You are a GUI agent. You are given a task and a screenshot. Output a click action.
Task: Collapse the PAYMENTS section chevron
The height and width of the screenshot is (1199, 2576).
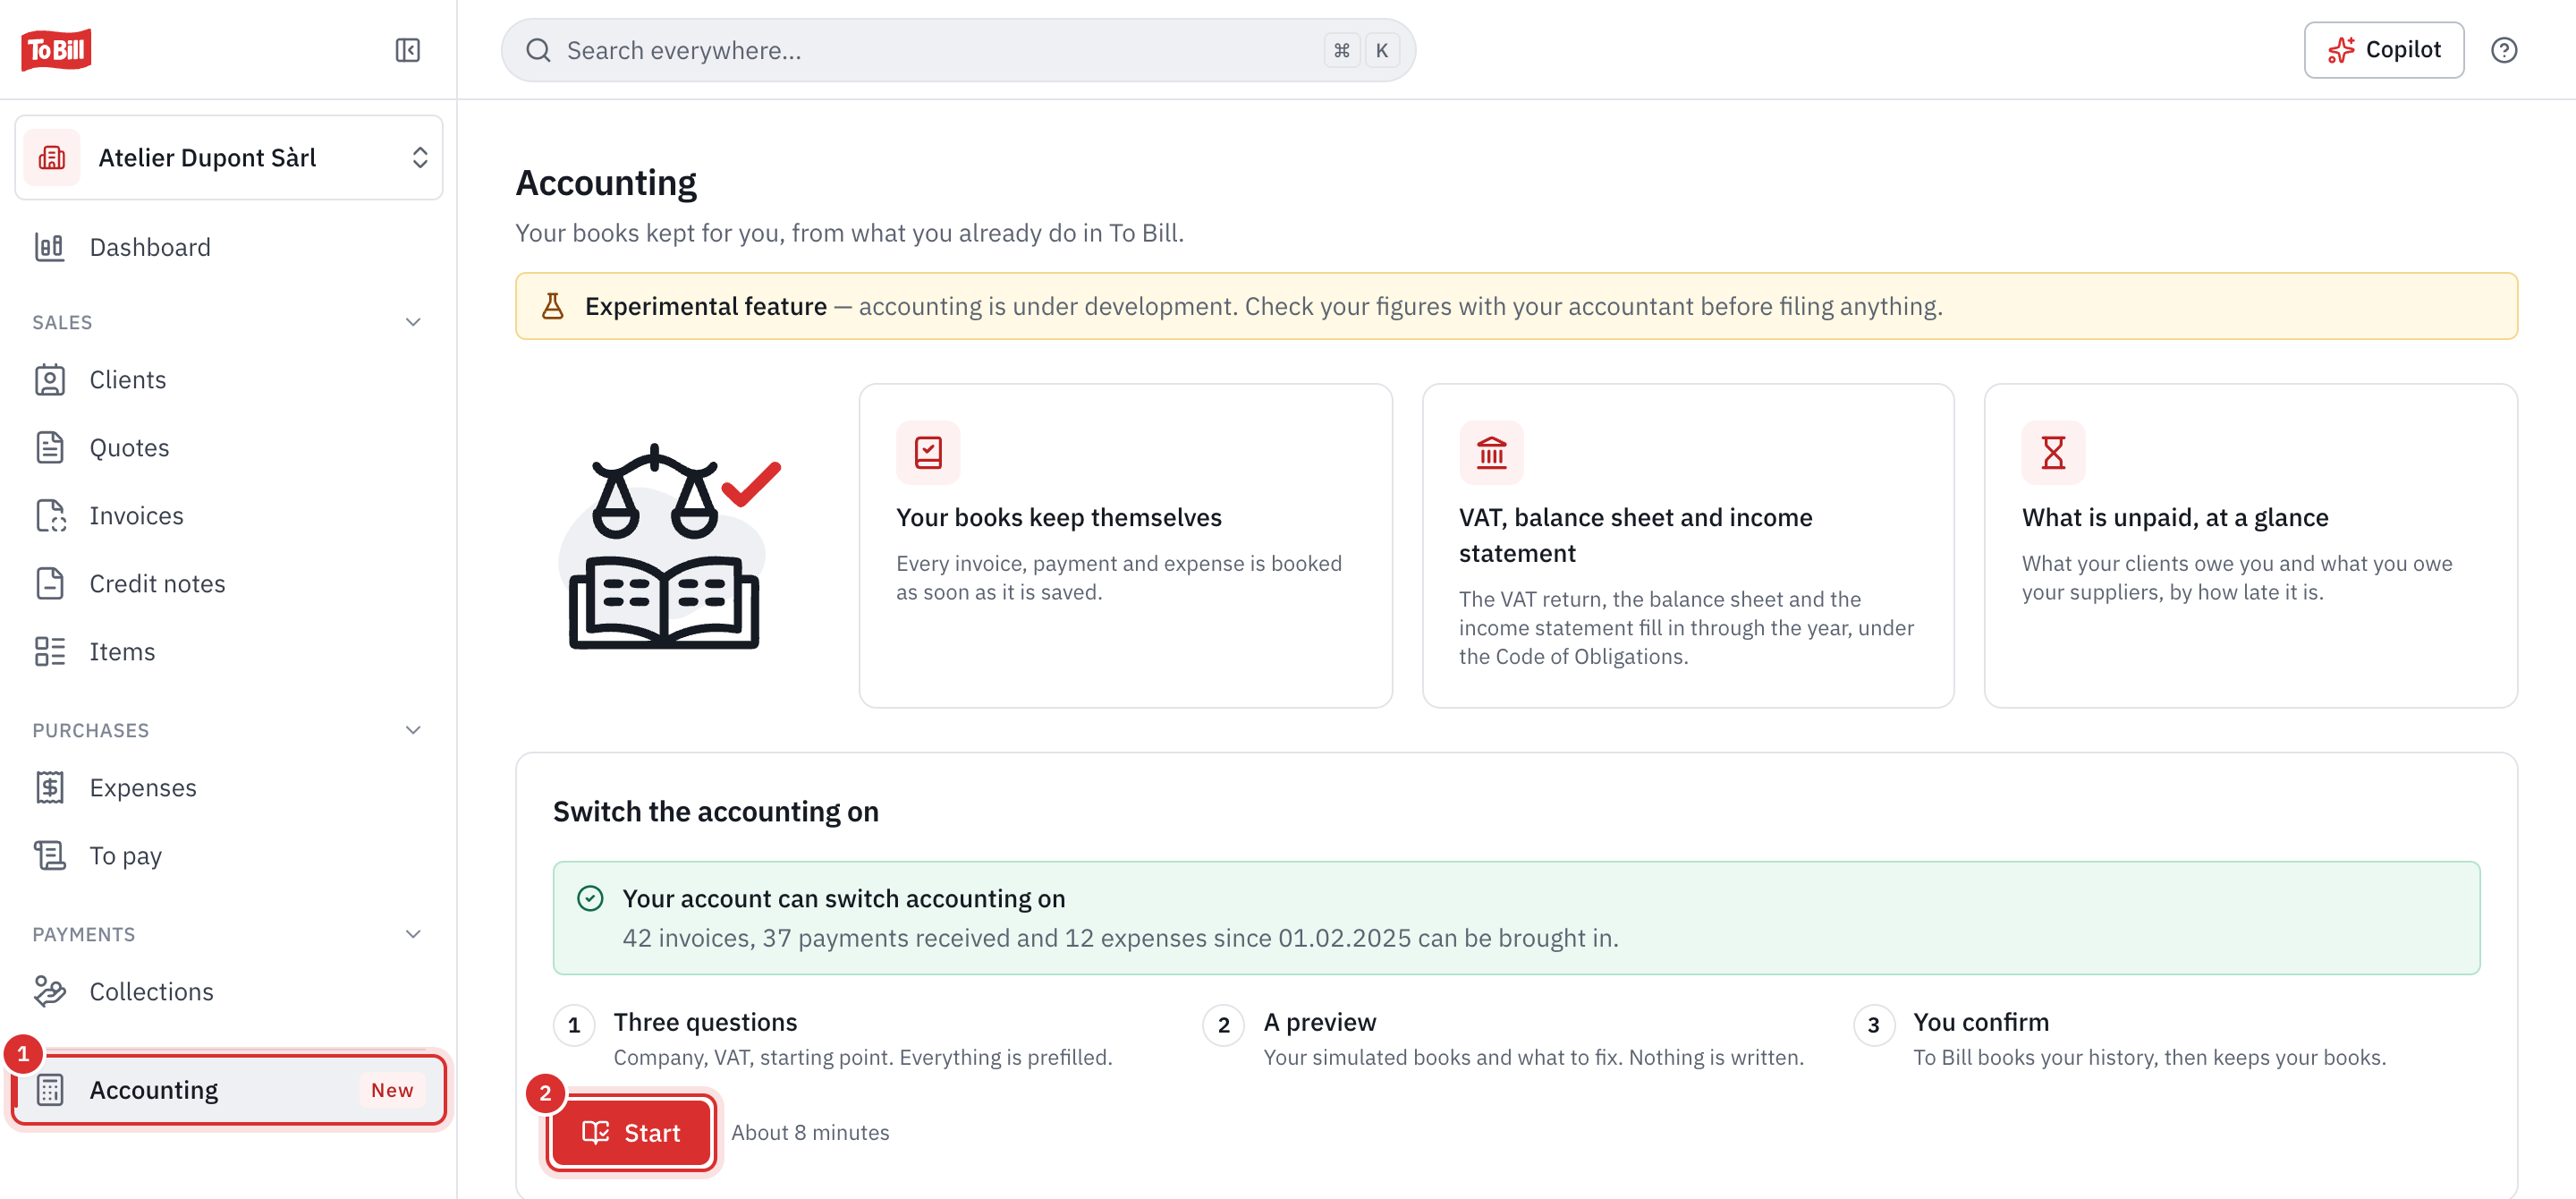pos(413,934)
